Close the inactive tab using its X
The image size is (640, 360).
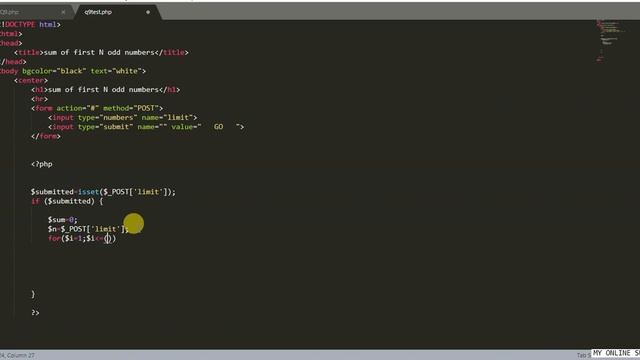(x=63, y=12)
